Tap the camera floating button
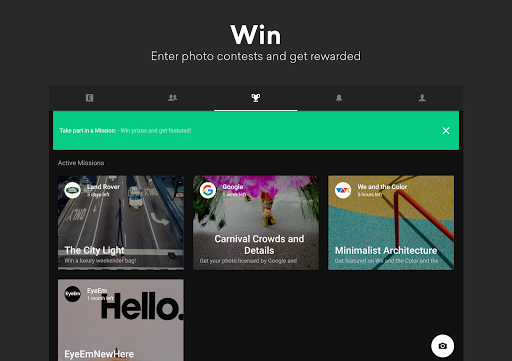The image size is (512, 361). pyautogui.click(x=442, y=346)
